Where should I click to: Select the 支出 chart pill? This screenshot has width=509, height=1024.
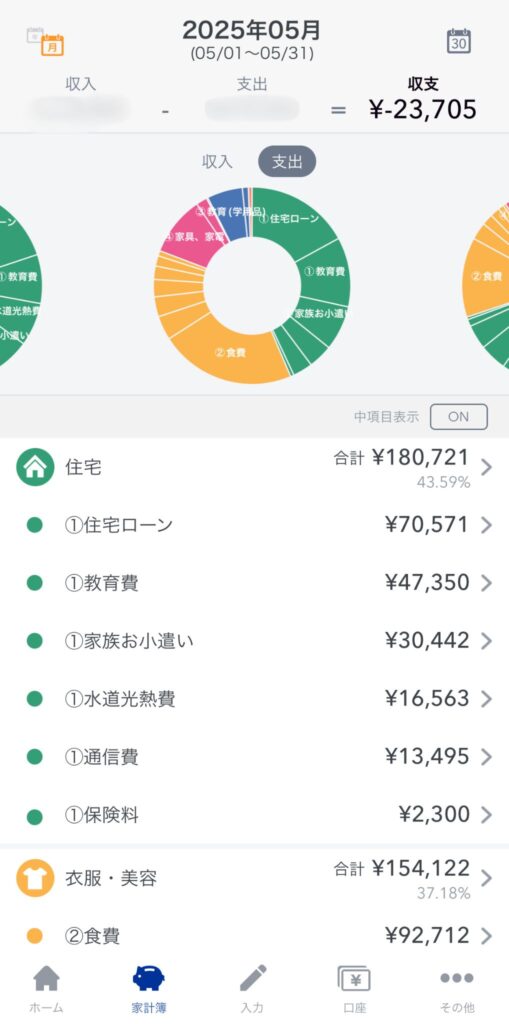click(287, 162)
